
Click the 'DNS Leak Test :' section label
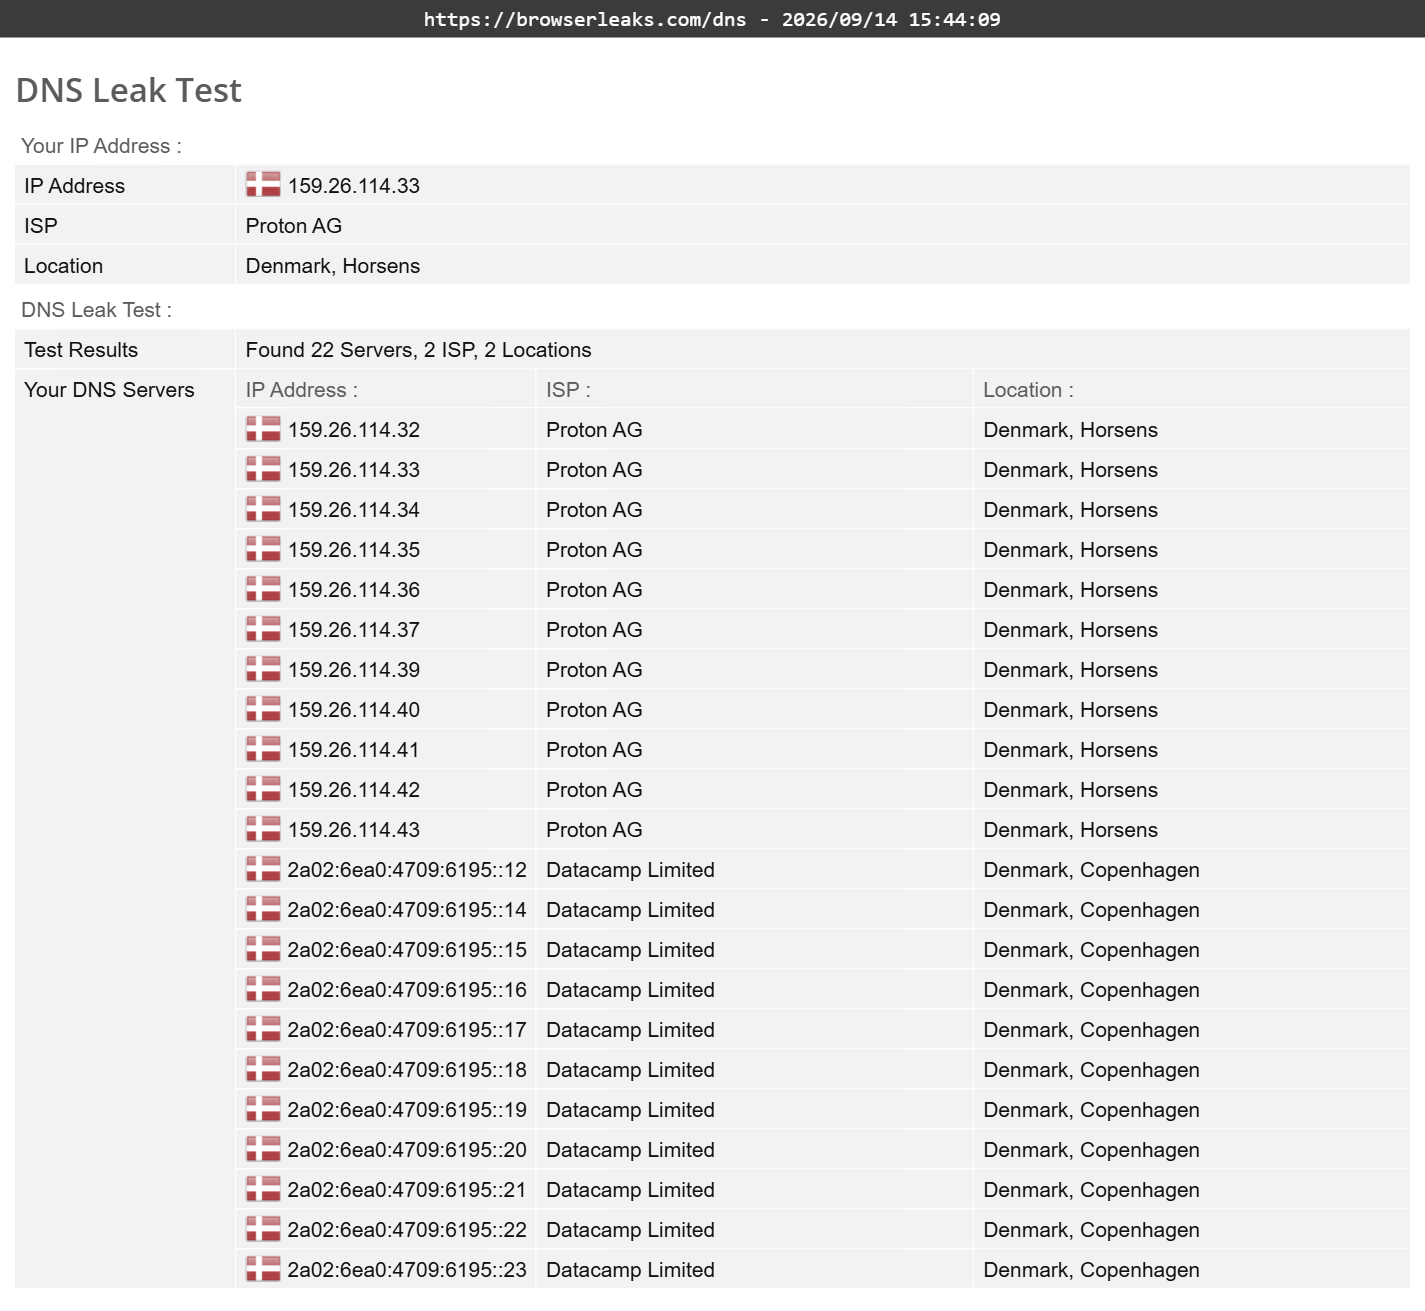96,310
